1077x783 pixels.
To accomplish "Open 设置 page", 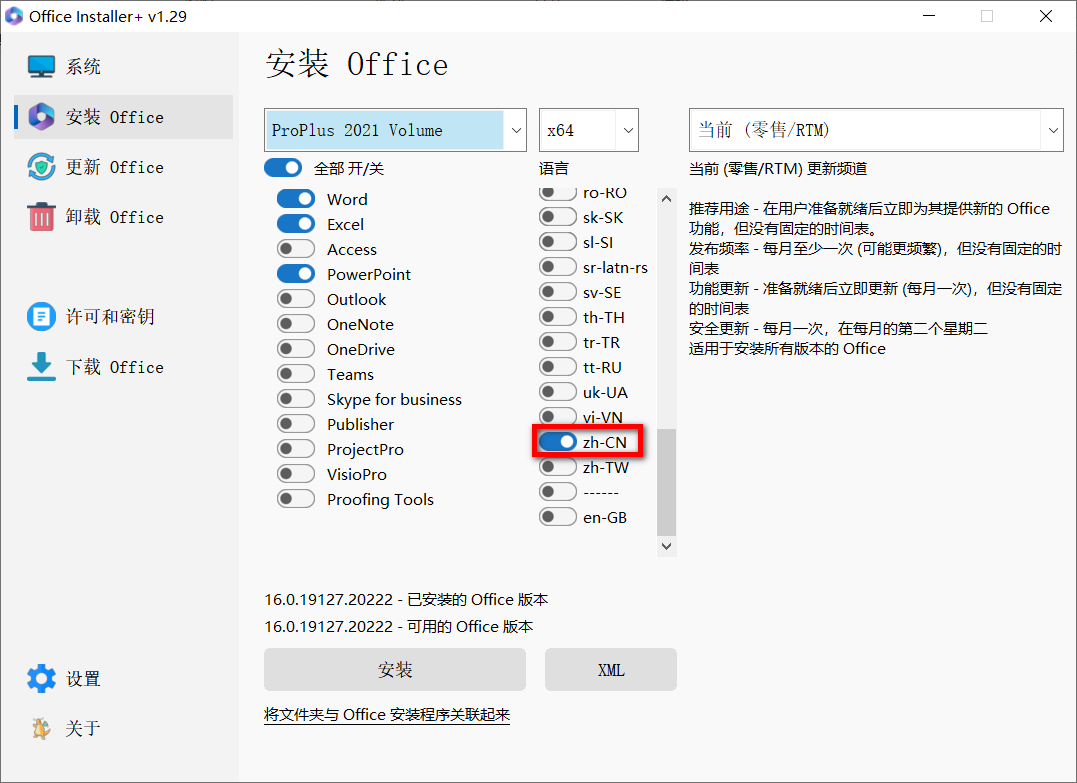I will point(124,679).
